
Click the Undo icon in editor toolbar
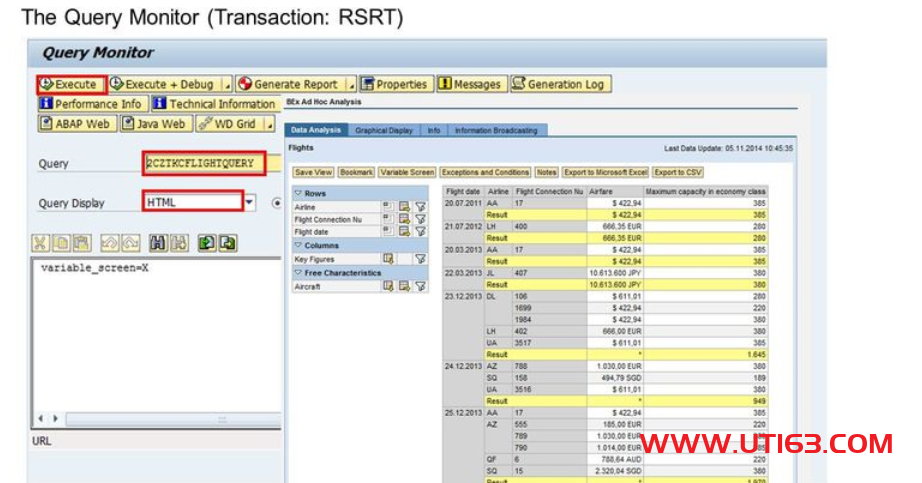tap(108, 243)
